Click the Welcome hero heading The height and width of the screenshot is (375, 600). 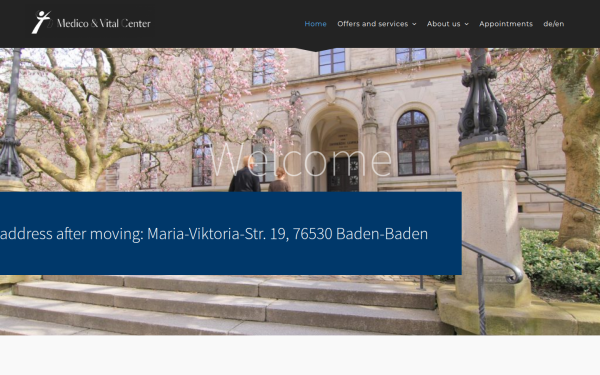click(x=300, y=161)
